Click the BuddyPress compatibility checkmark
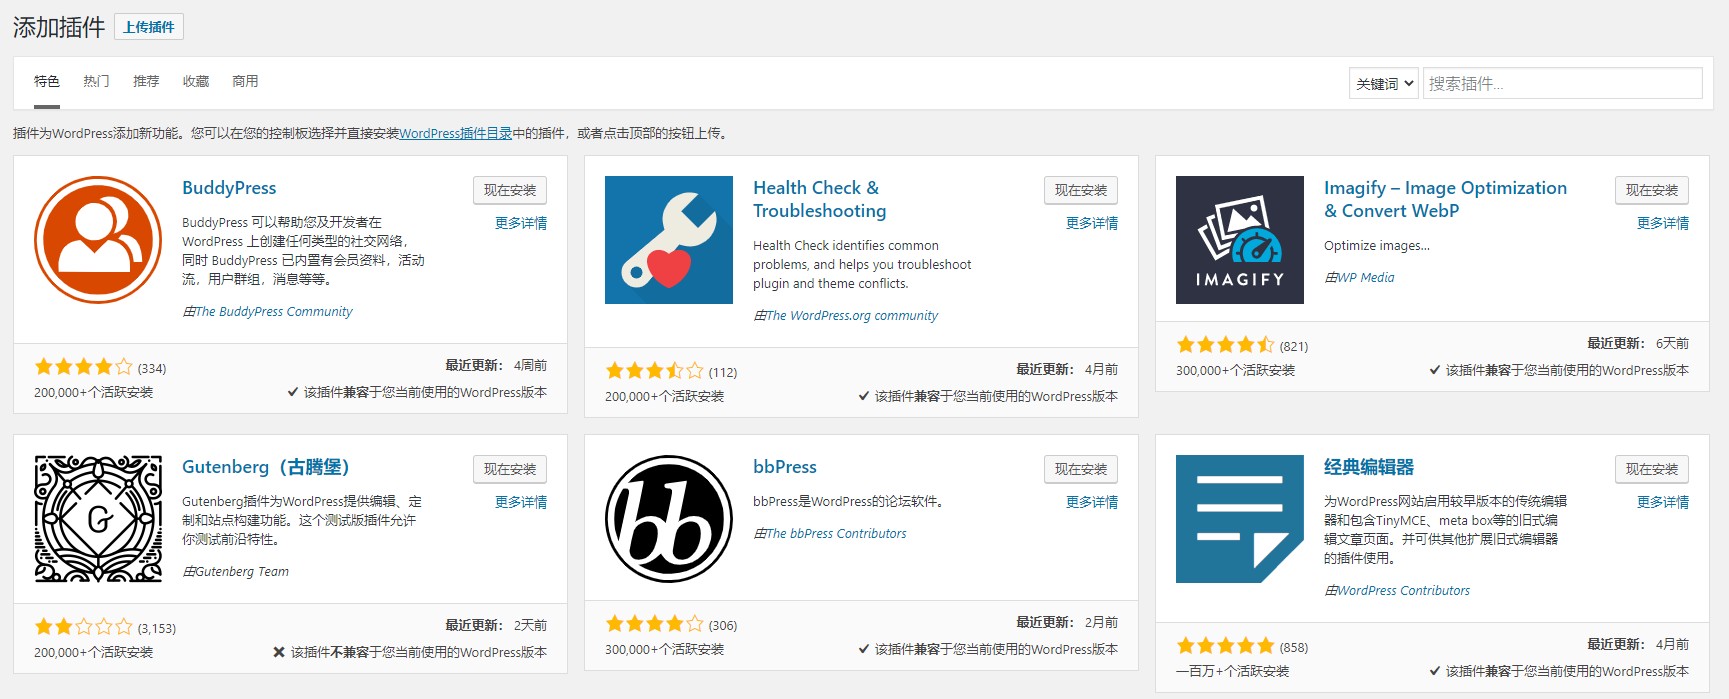The width and height of the screenshot is (1729, 699). point(293,393)
